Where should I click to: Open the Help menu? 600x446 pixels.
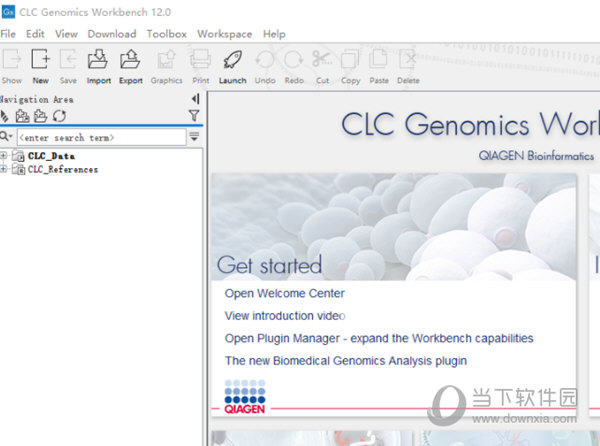click(x=274, y=34)
